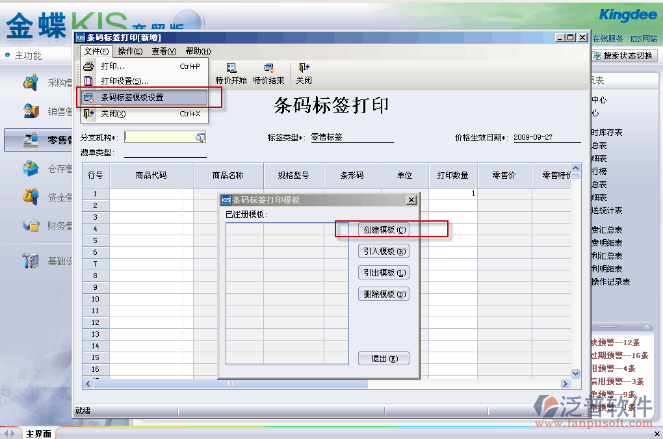The height and width of the screenshot is (439, 663).
Task: Click the 条码标签模板设置 menu icon
Action: pyautogui.click(x=89, y=98)
